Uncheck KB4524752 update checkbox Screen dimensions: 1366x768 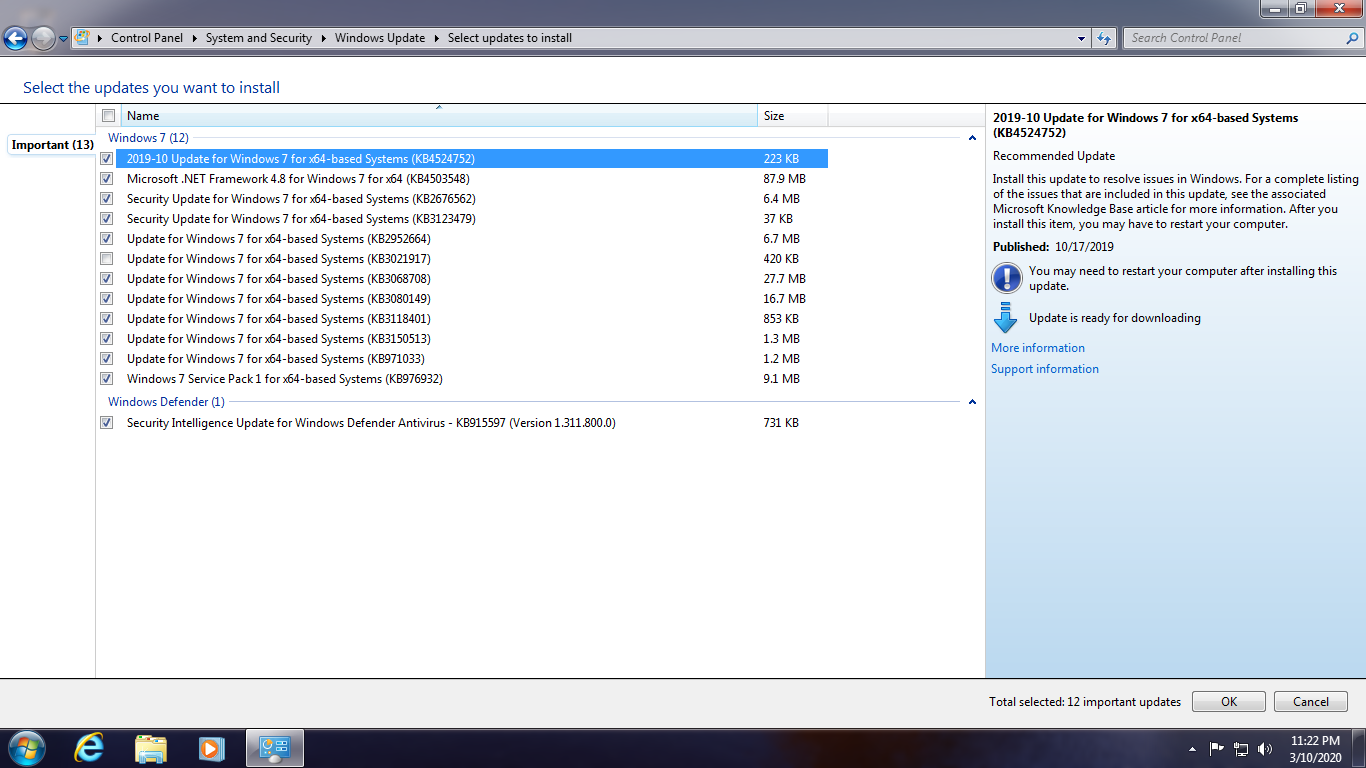(107, 159)
